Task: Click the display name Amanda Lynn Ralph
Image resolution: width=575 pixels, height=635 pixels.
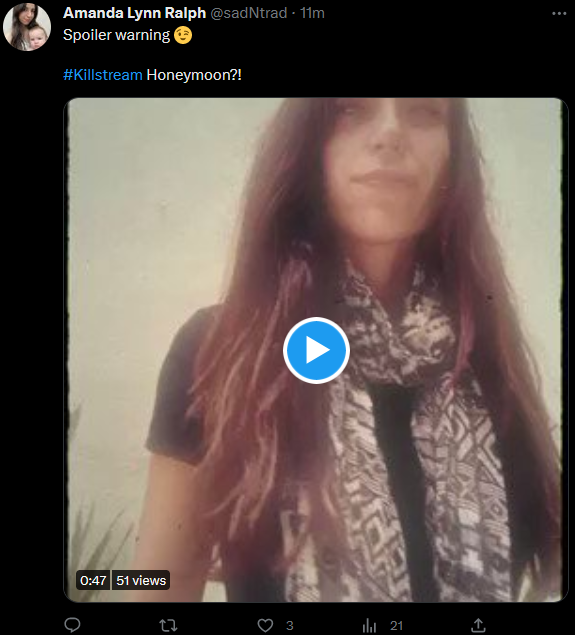Action: tap(134, 13)
